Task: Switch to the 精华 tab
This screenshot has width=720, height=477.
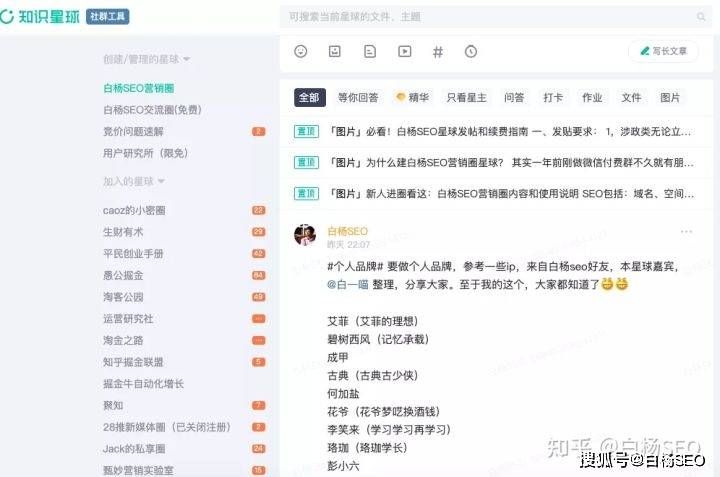Action: (412, 98)
